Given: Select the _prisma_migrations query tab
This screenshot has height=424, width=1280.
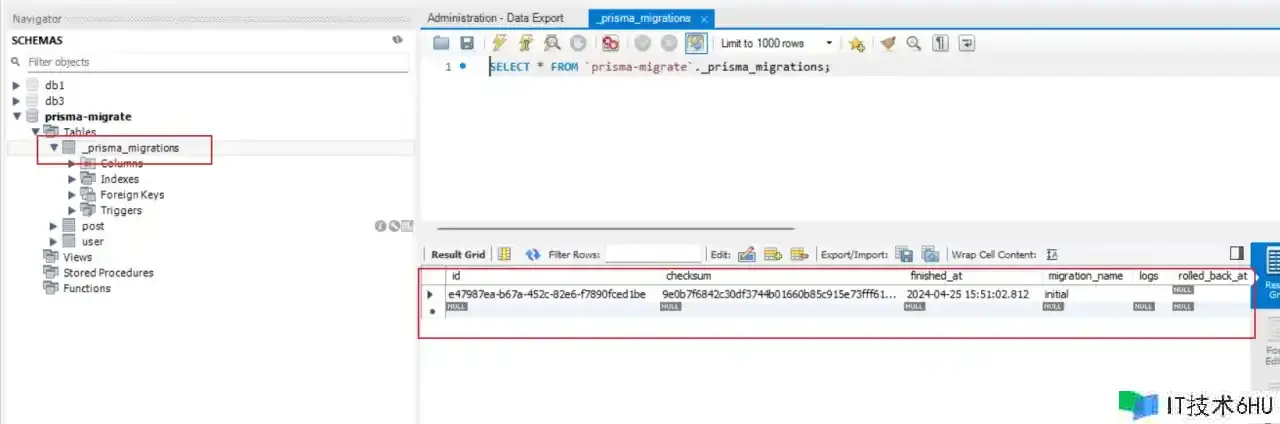Looking at the screenshot, I should click(643, 18).
